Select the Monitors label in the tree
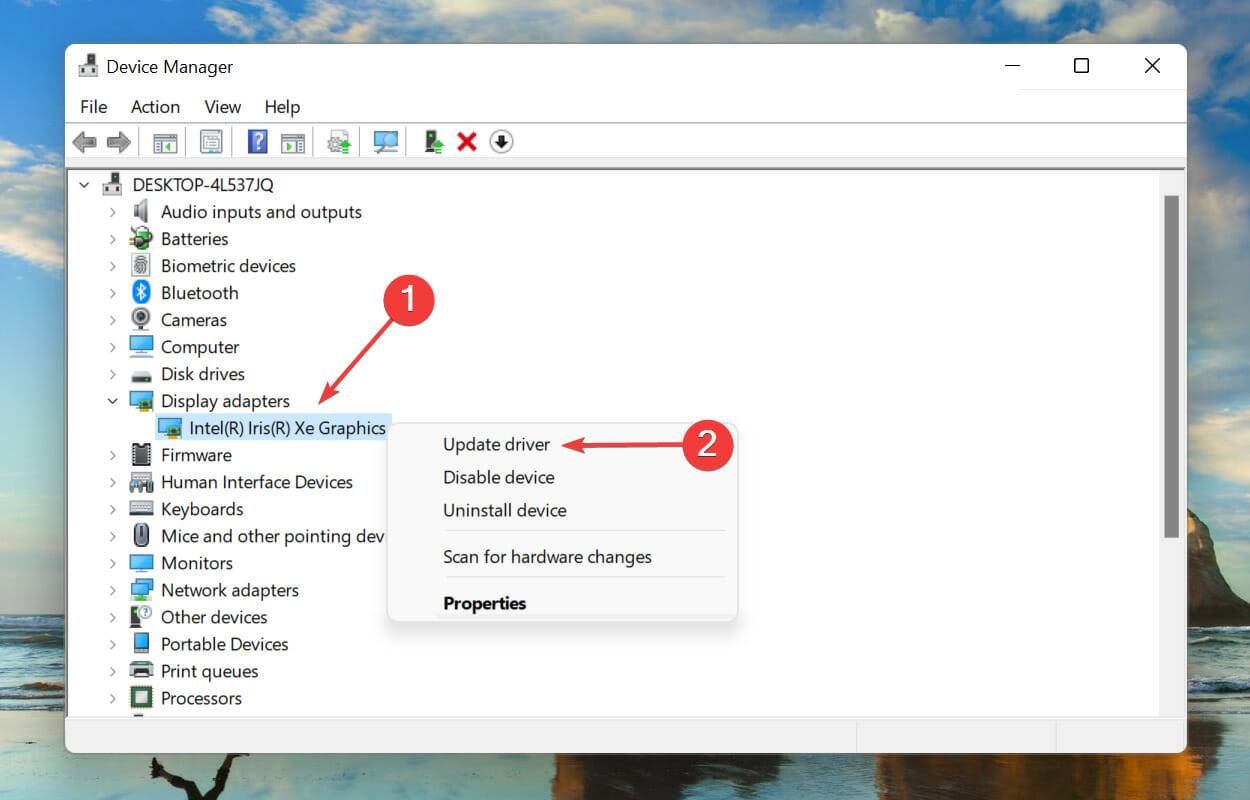 coord(197,563)
